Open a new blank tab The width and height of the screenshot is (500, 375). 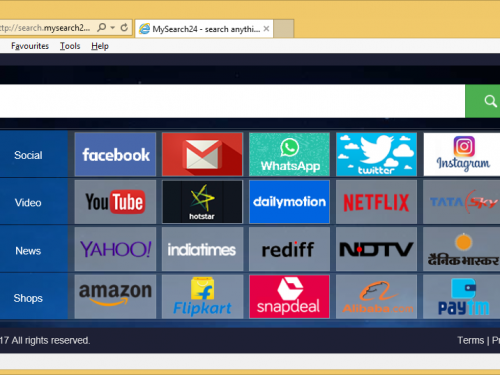(x=284, y=29)
